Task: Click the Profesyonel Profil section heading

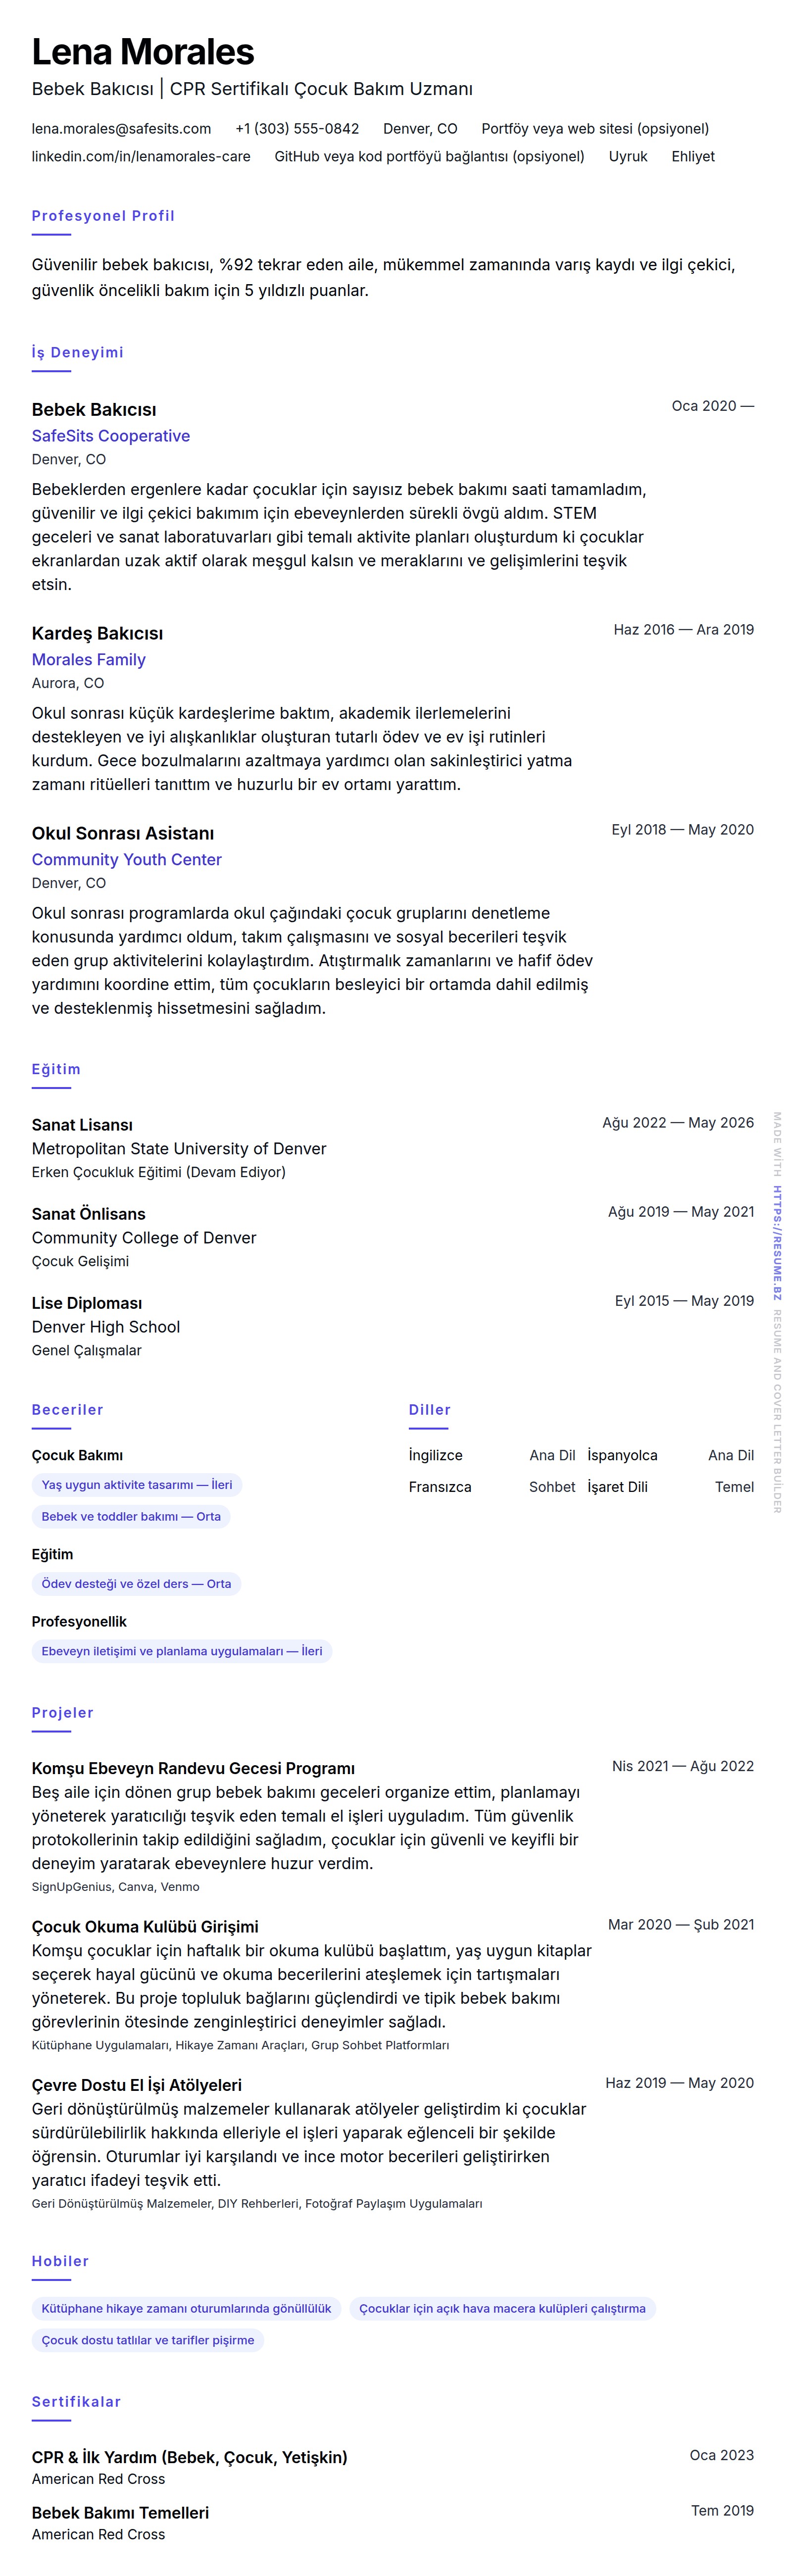Action: 103,216
